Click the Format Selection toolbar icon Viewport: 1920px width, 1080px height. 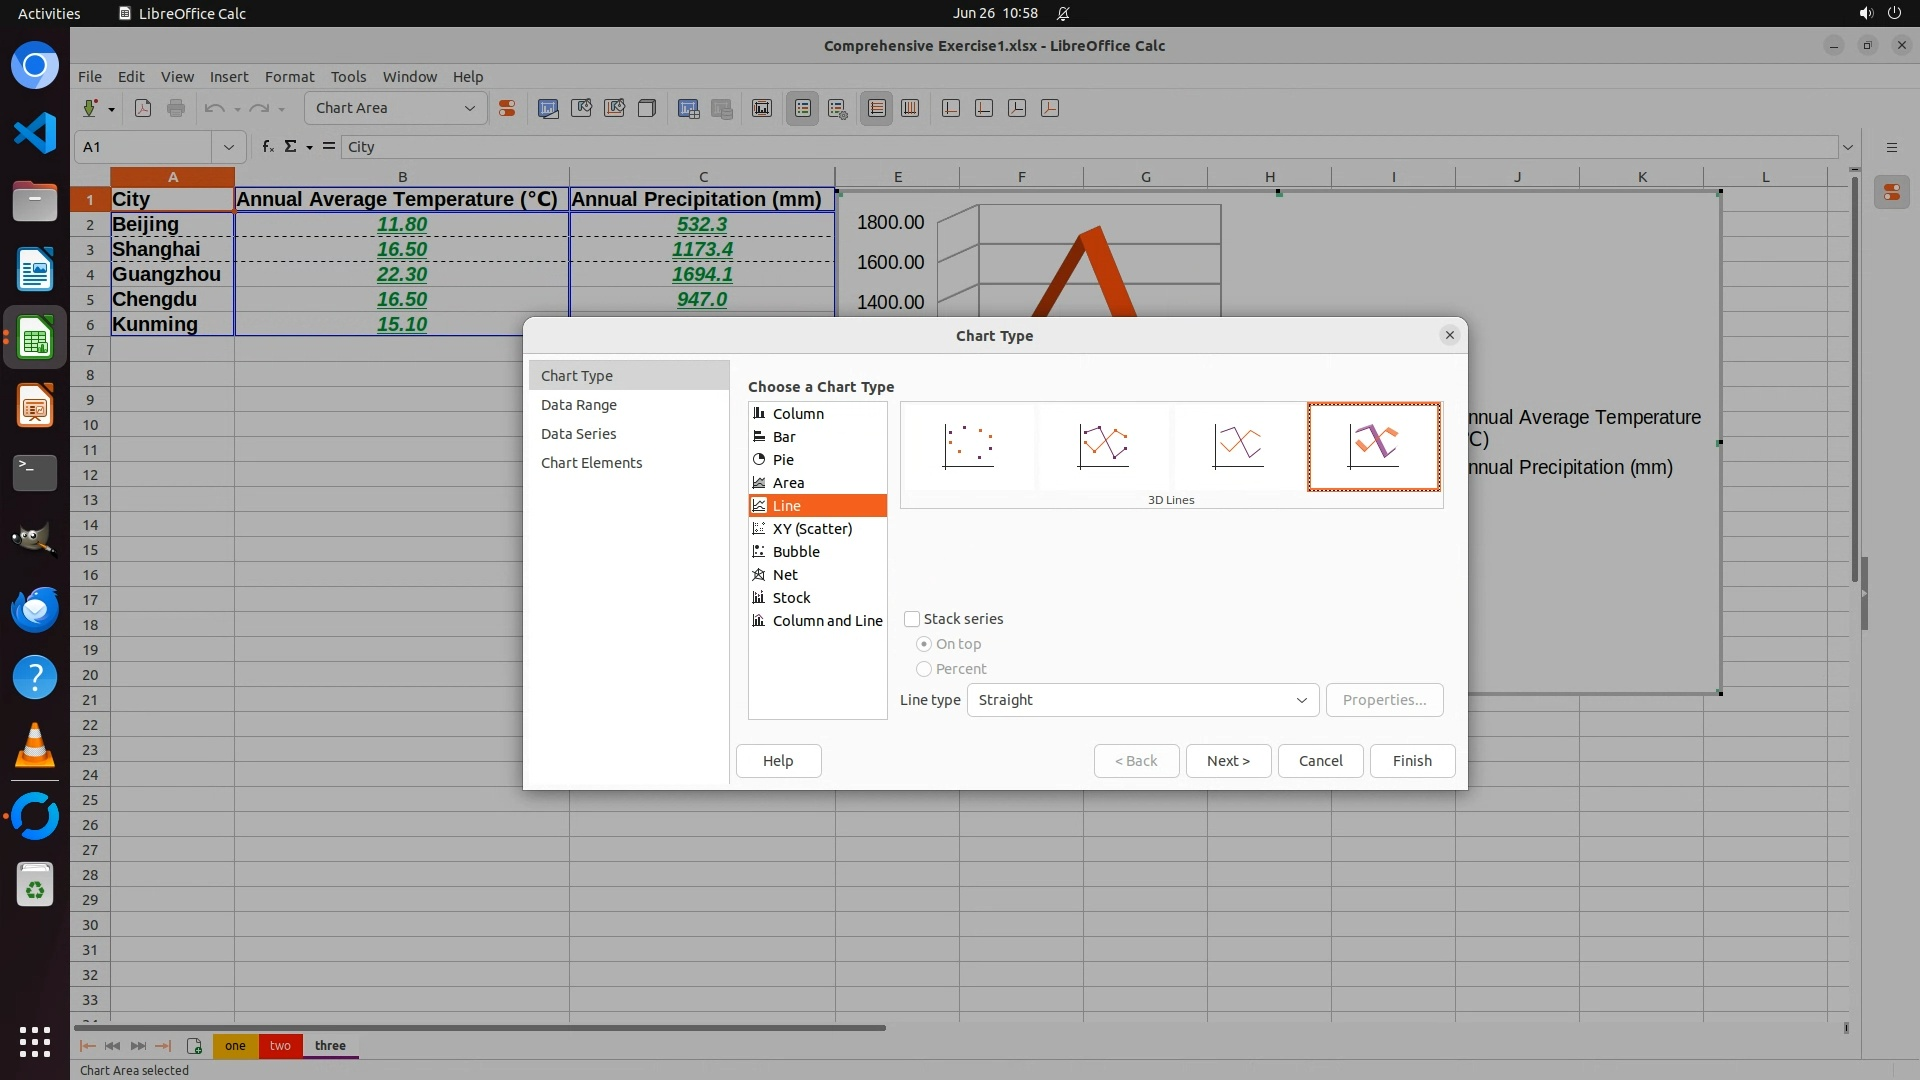coord(507,108)
